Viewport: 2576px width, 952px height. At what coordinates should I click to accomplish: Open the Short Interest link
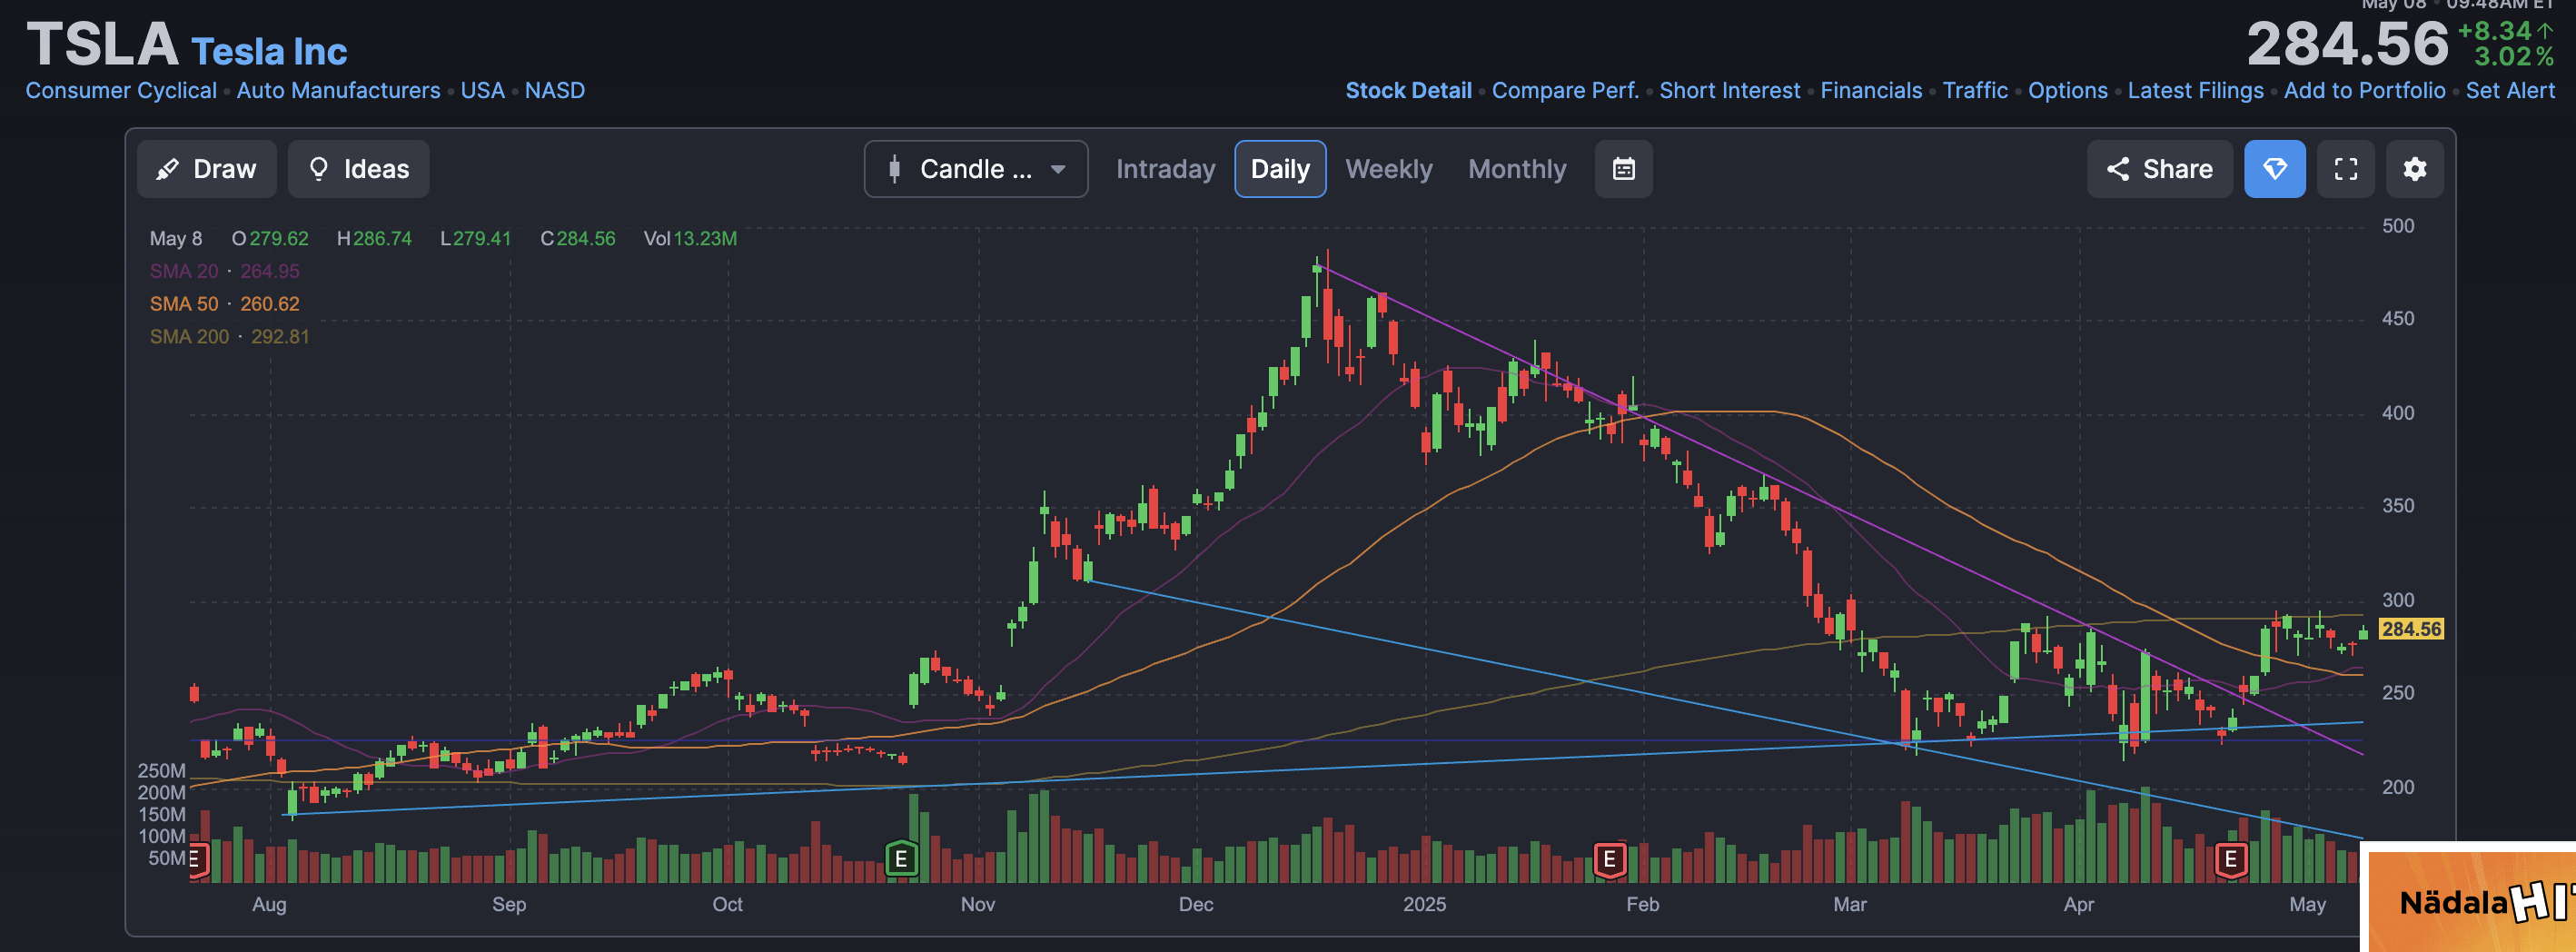1729,90
